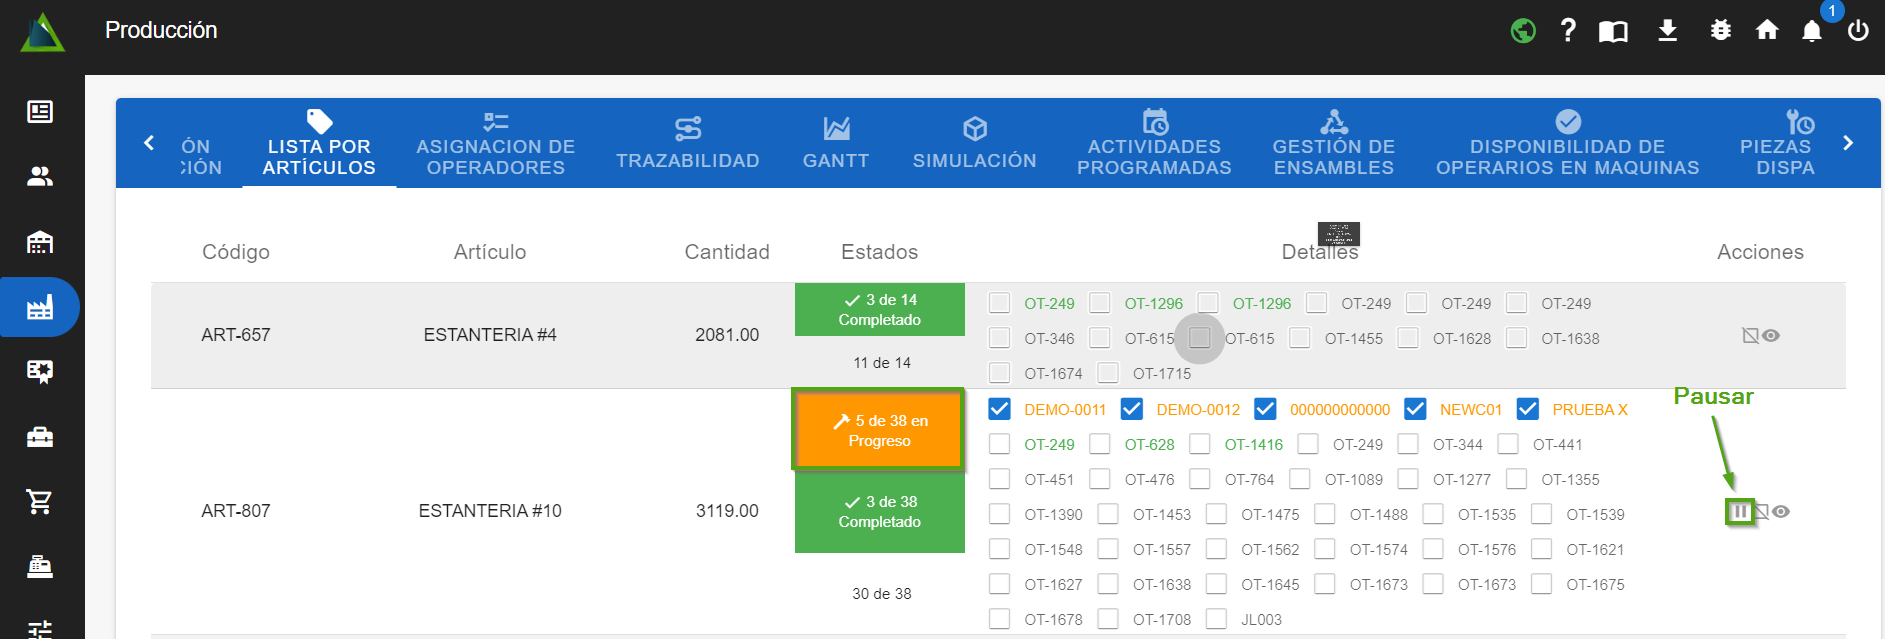The height and width of the screenshot is (639, 1885).
Task: Uncheck the DEMO-0011 checkbox
Action: click(999, 409)
